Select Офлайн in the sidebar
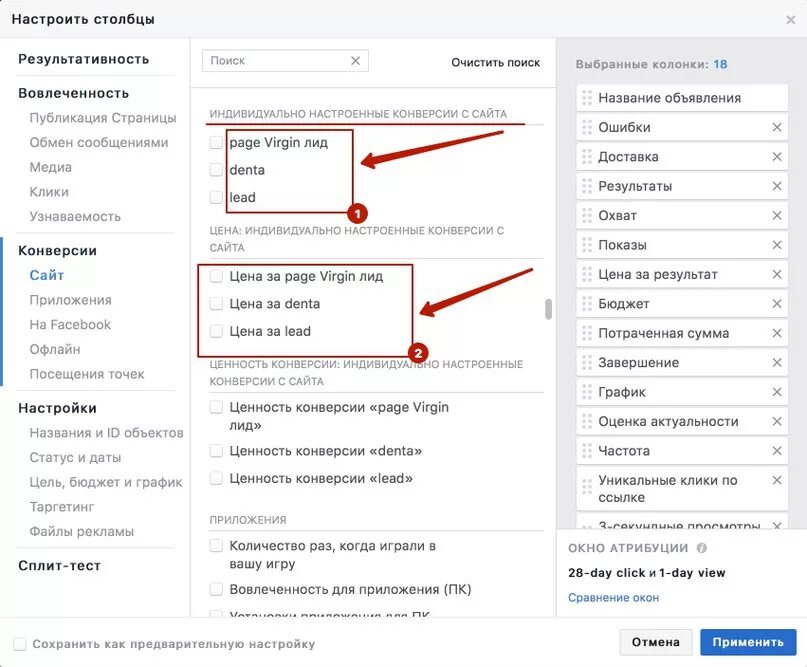This screenshot has height=667, width=807. point(55,349)
